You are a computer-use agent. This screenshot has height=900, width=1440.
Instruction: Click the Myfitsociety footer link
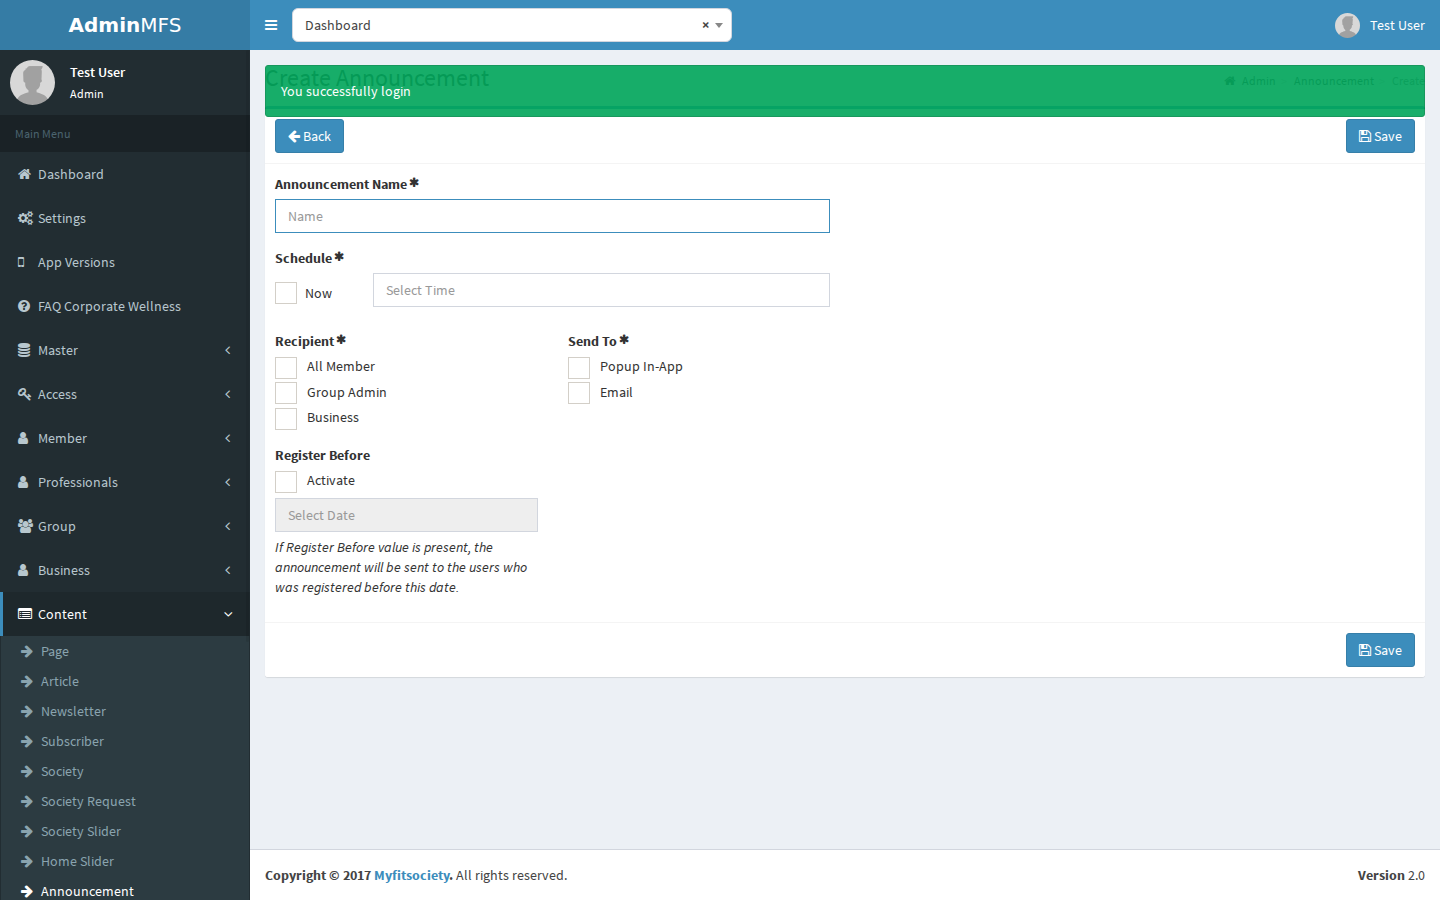(x=412, y=875)
